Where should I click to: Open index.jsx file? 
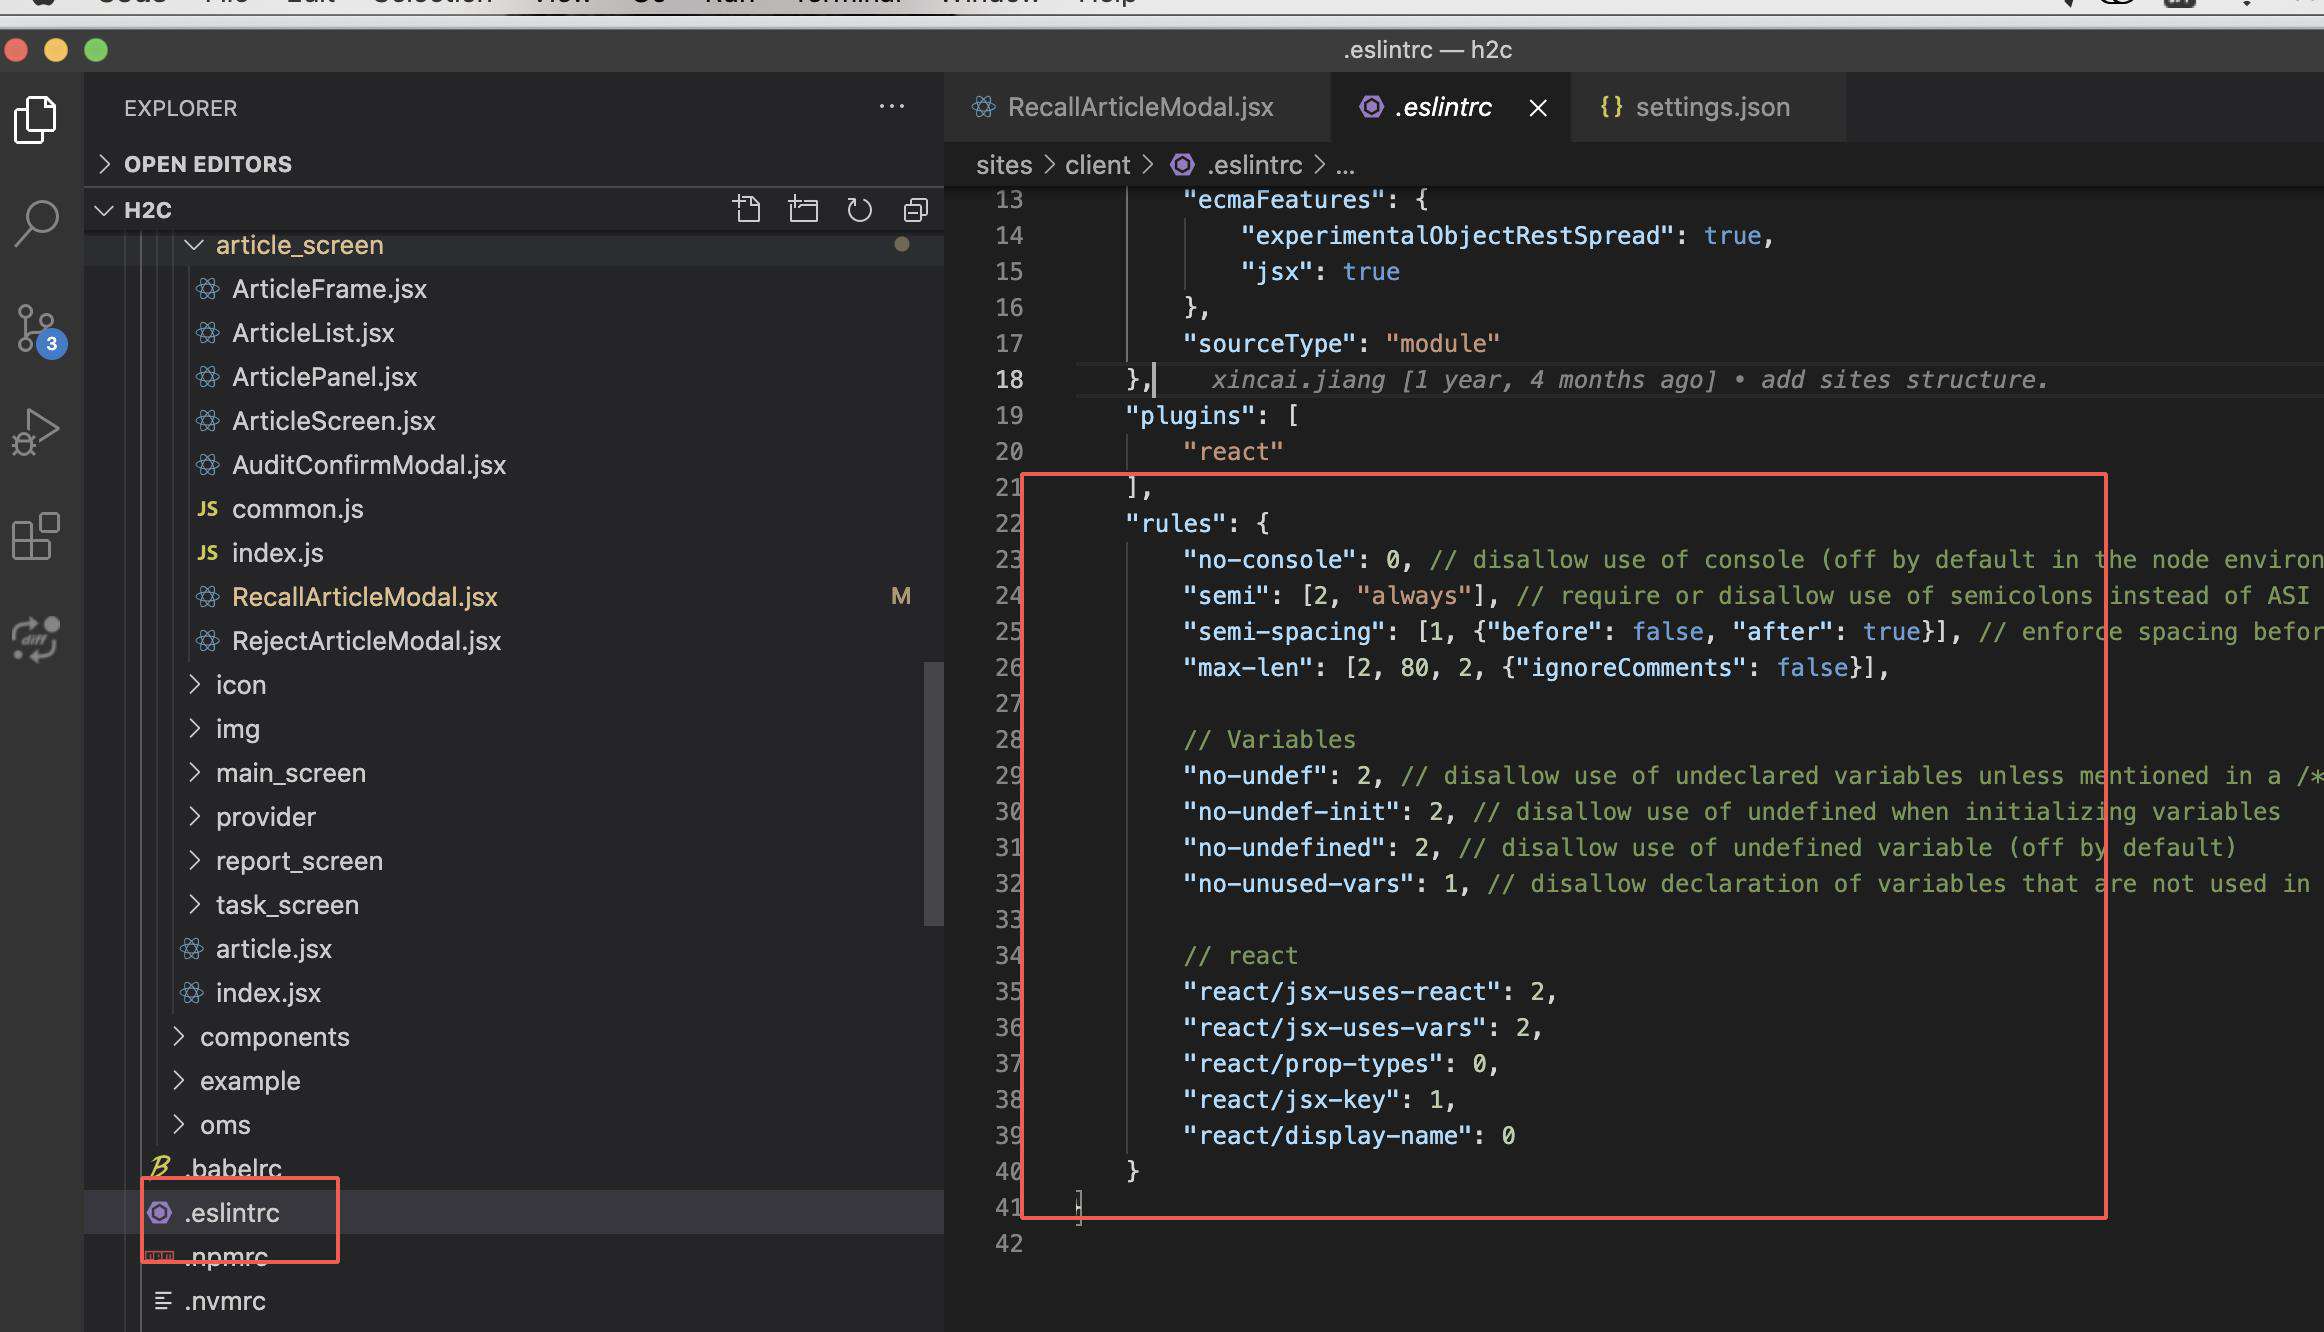click(x=268, y=993)
